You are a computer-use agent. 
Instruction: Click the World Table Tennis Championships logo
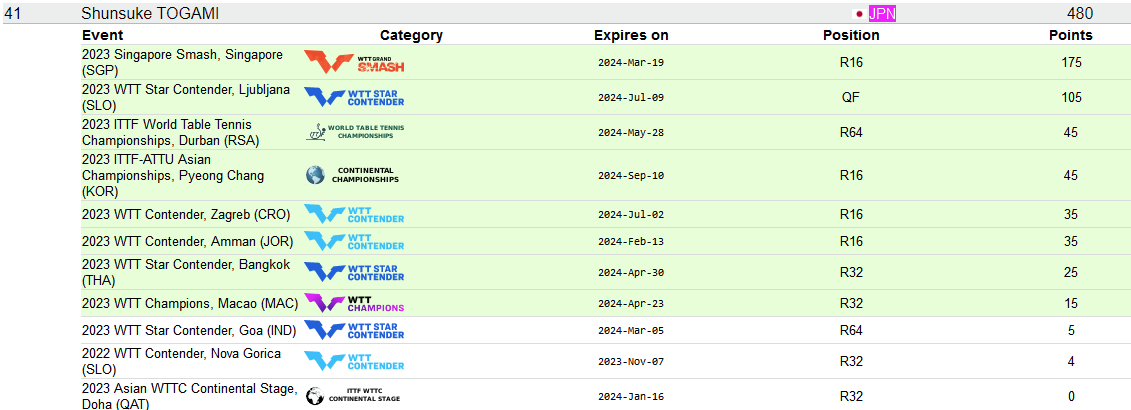(x=354, y=132)
